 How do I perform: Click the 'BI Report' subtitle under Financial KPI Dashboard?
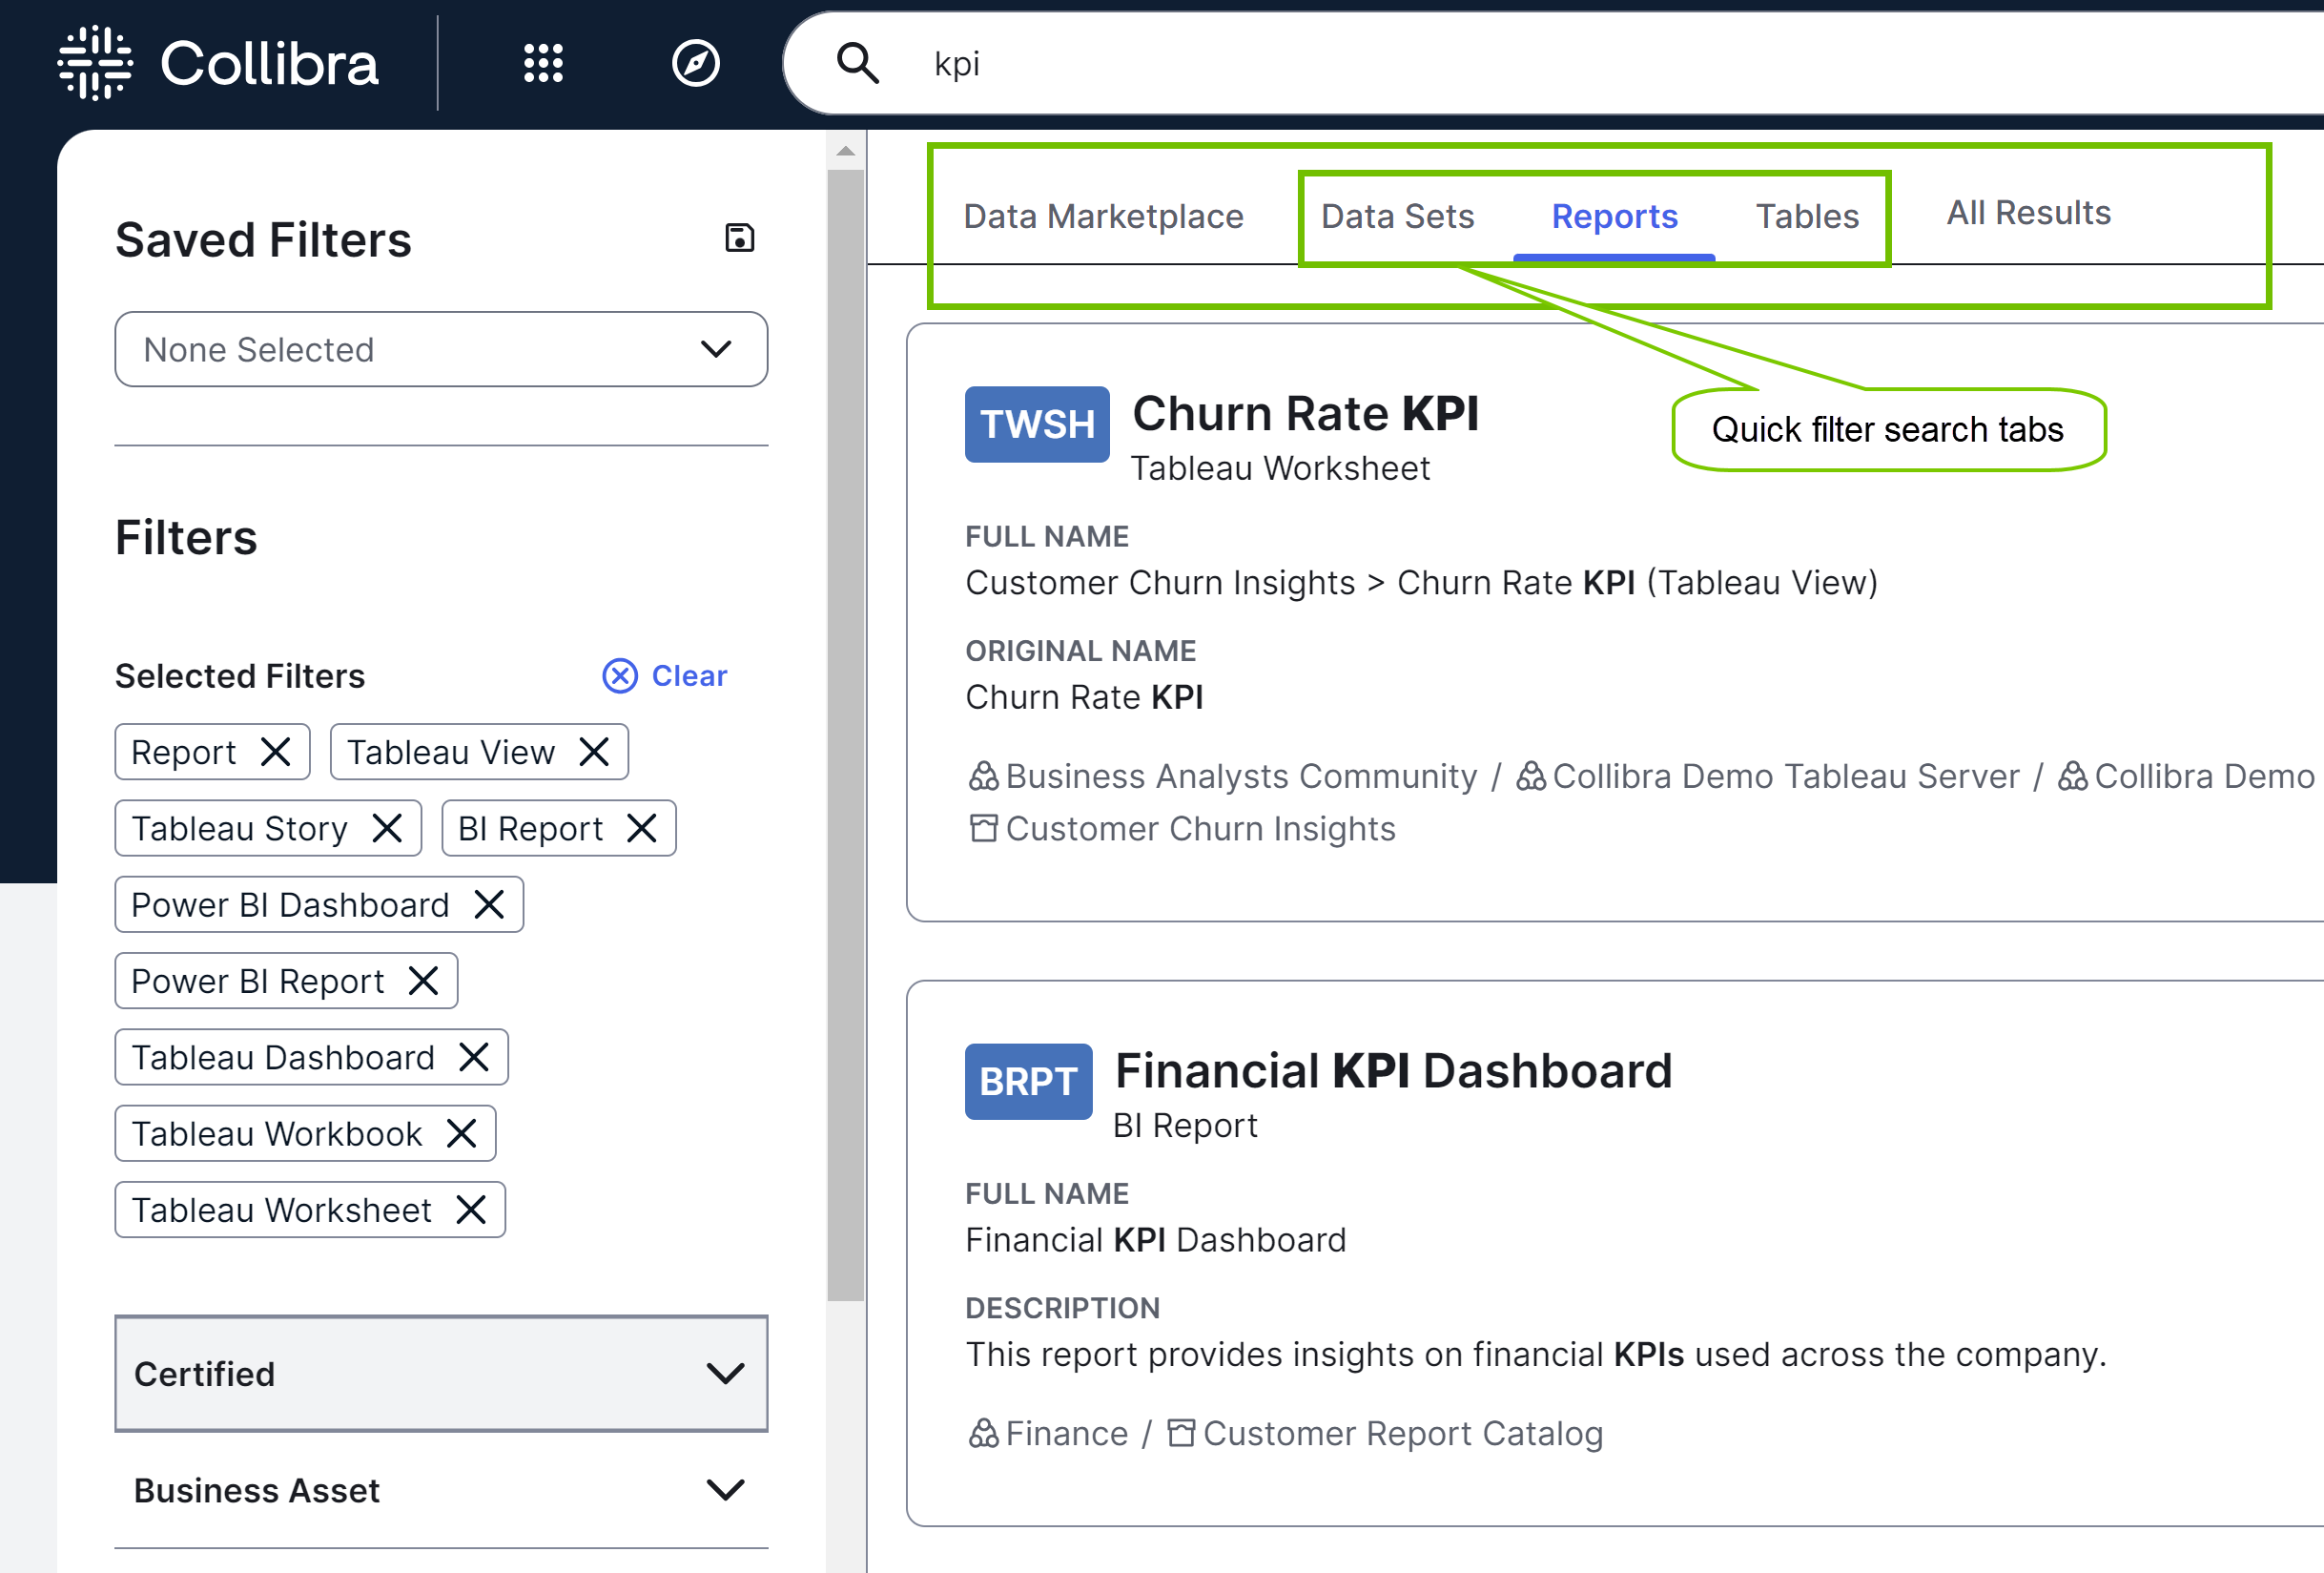(x=1185, y=1125)
